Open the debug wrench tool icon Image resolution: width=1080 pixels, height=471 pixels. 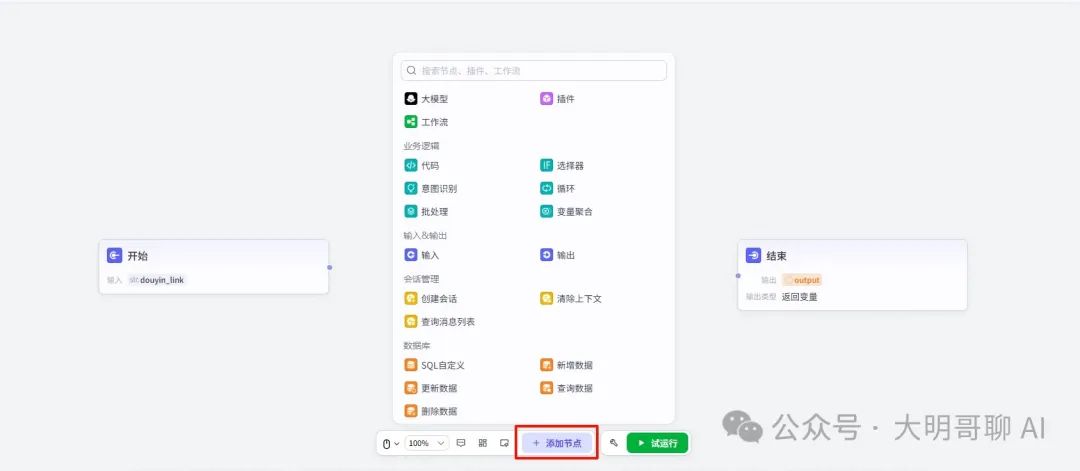click(x=614, y=443)
